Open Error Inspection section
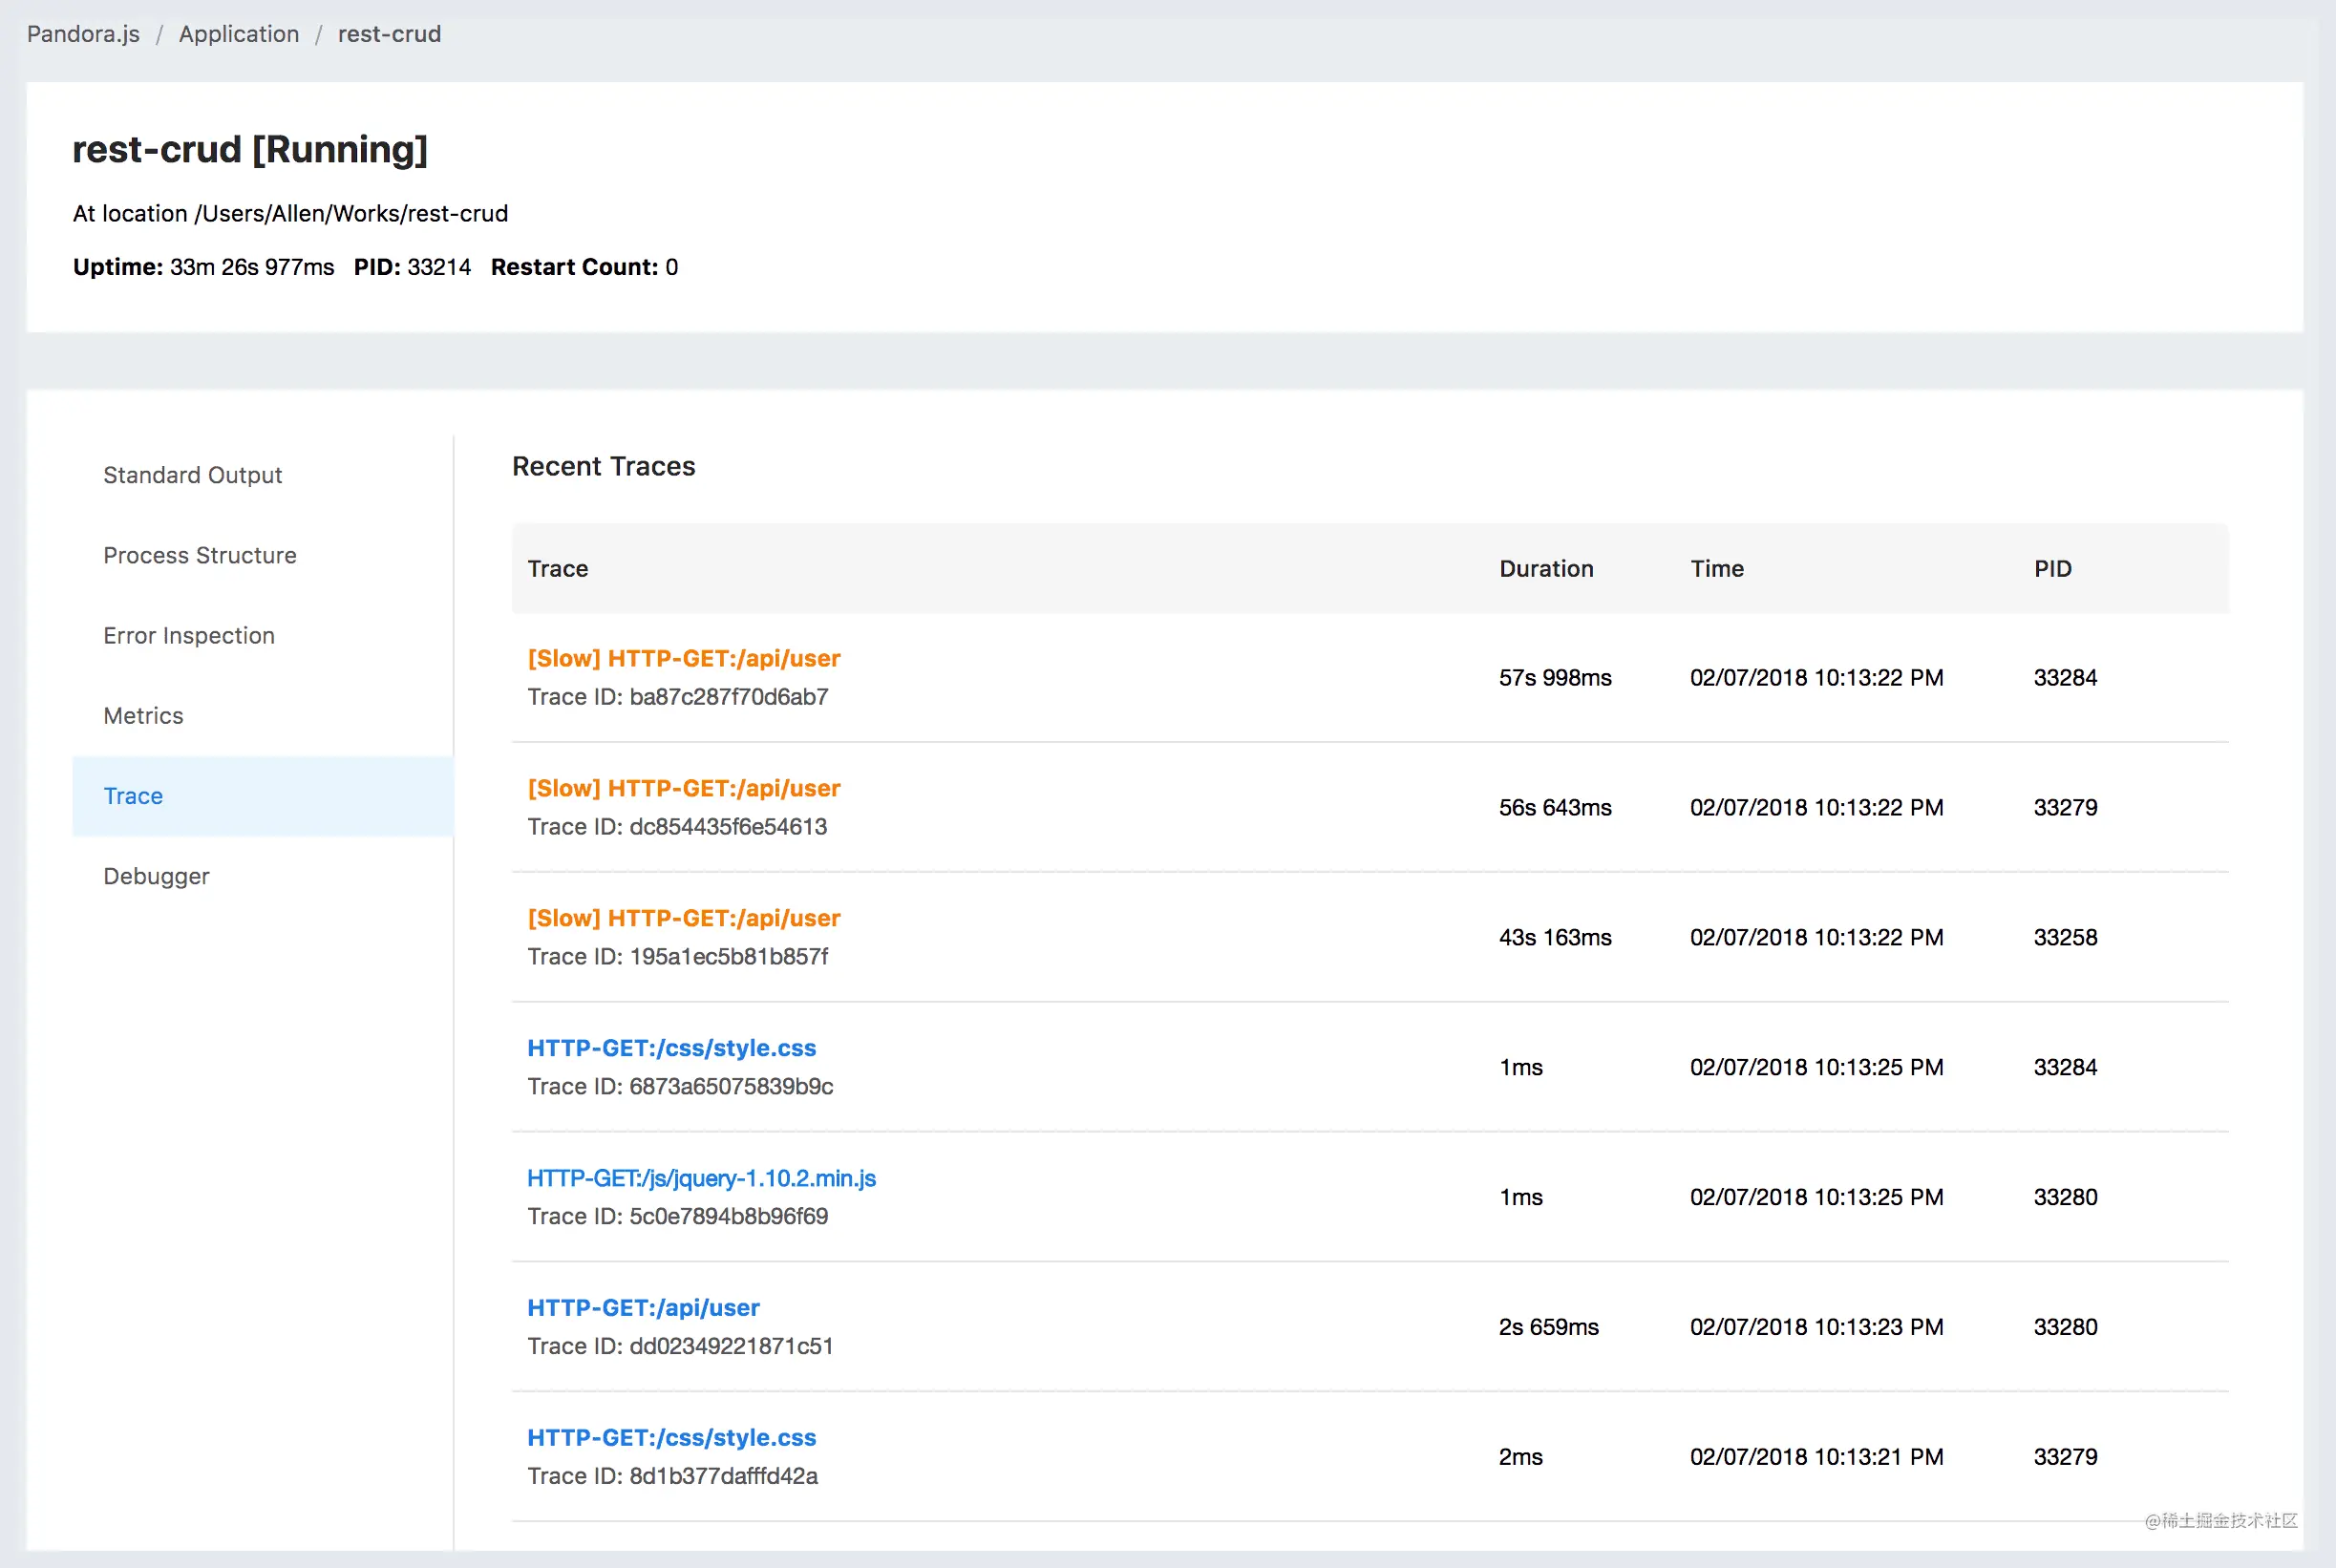This screenshot has width=2336, height=1568. pyautogui.click(x=189, y=635)
